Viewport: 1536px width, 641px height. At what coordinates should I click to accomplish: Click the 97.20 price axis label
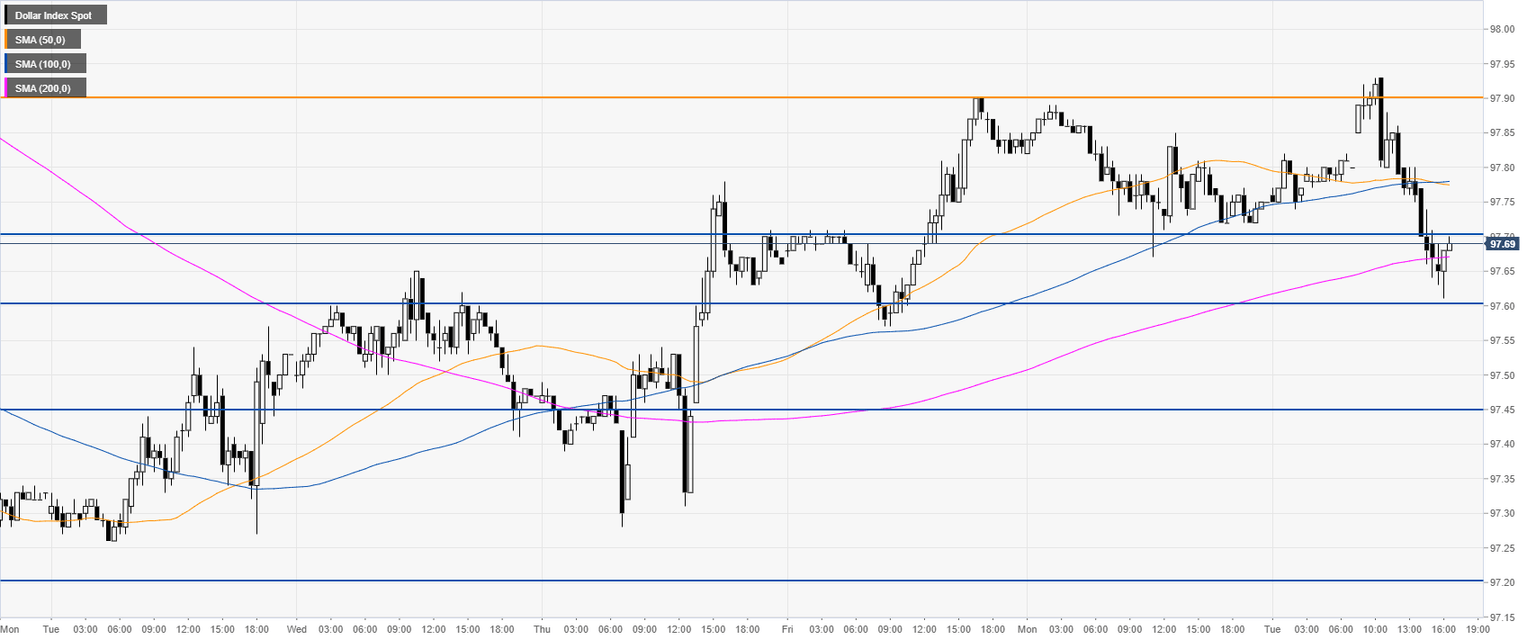1502,582
